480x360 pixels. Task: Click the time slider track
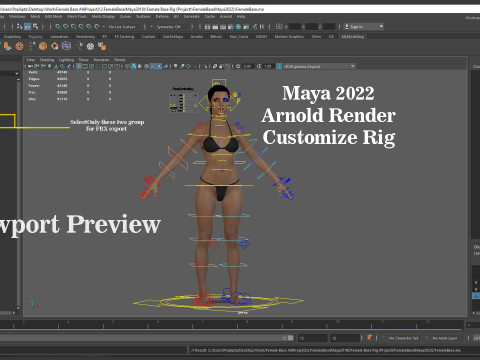coord(232,324)
